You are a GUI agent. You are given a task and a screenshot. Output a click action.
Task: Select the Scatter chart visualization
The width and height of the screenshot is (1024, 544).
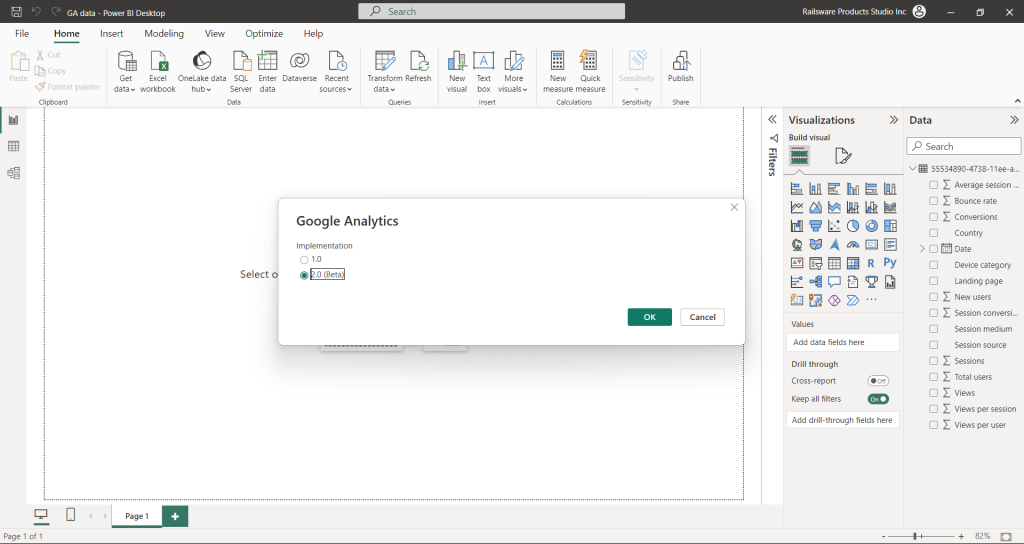(834, 226)
